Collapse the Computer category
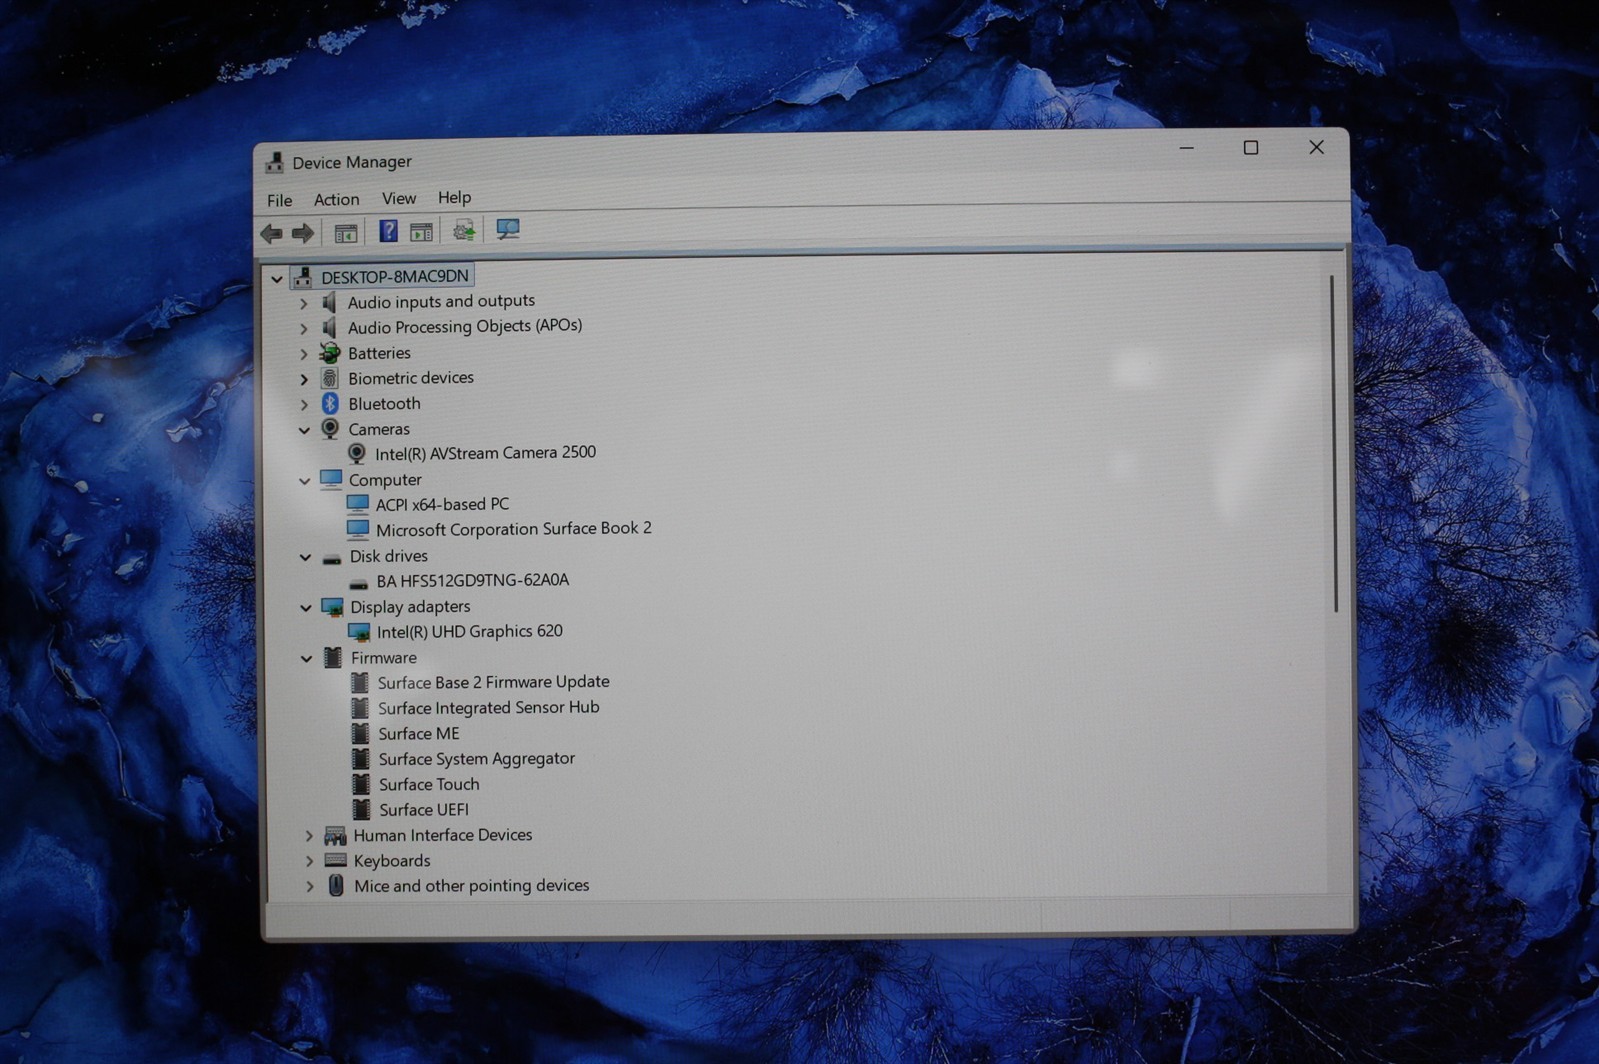The height and width of the screenshot is (1064, 1599). tap(305, 482)
